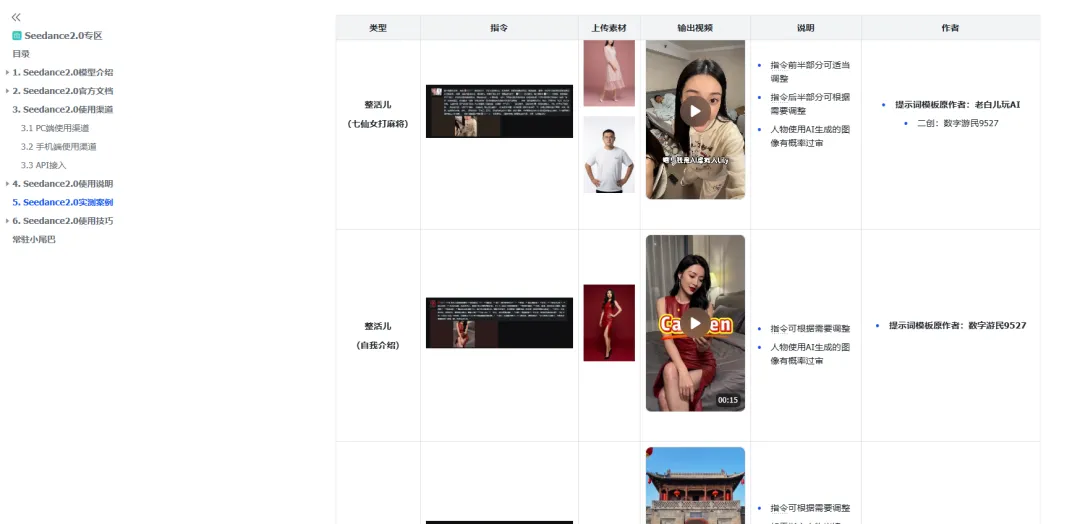This screenshot has width=1080, height=524.
Task: Go to 3. Seedance2.0使用渠道
Action: [63, 109]
